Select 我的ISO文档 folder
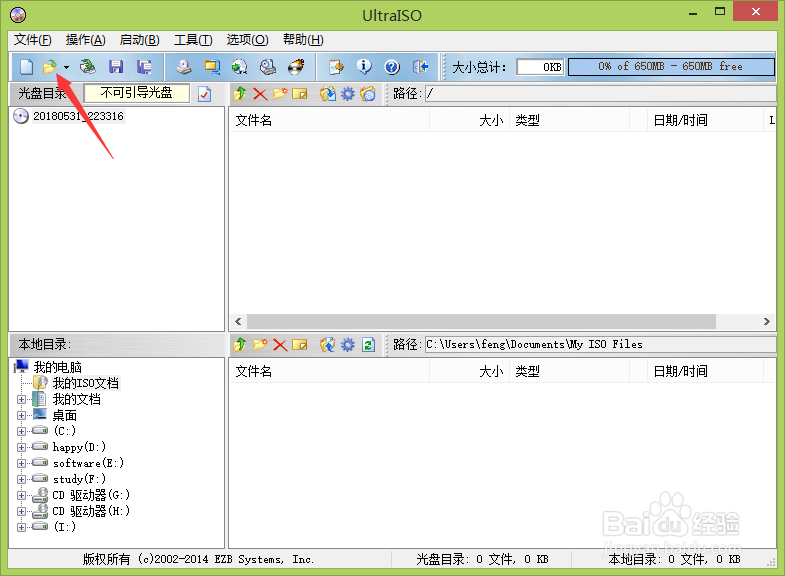The height and width of the screenshot is (576, 785). pos(86,383)
